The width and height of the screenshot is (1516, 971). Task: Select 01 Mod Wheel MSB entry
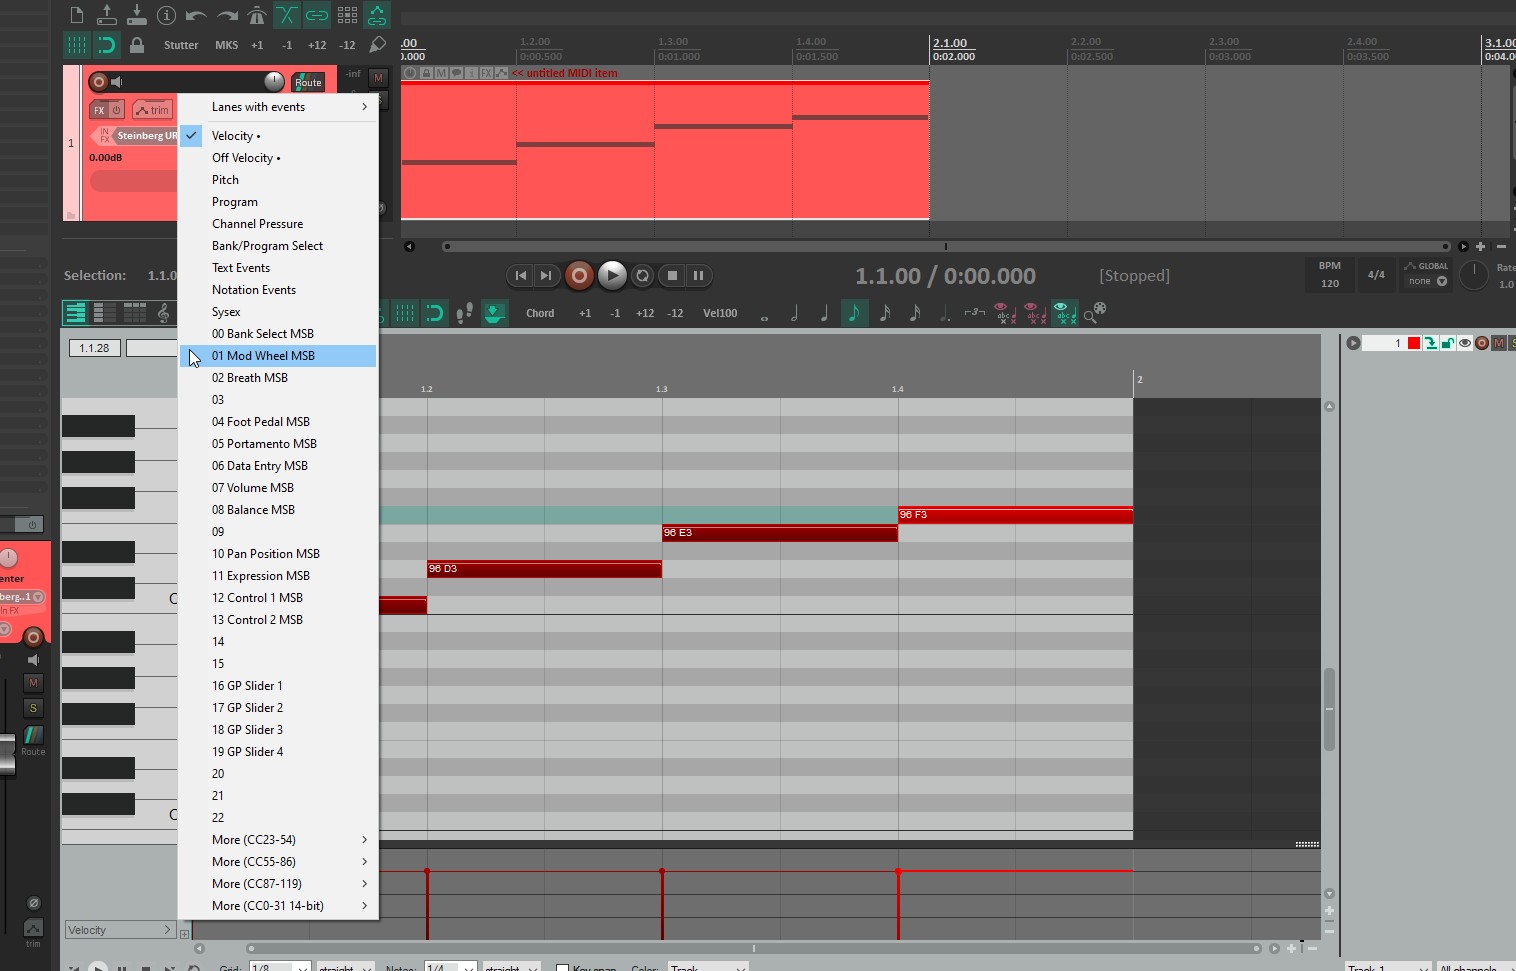[x=279, y=356]
